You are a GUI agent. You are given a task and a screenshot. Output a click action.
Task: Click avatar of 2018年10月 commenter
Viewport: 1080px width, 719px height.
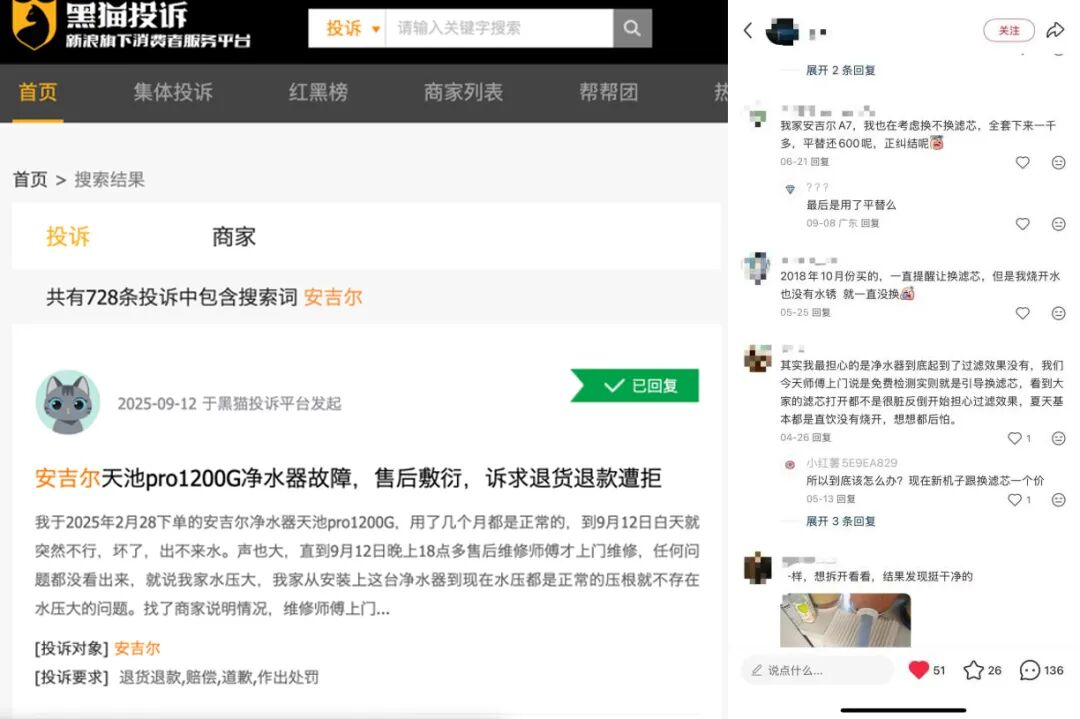(758, 267)
